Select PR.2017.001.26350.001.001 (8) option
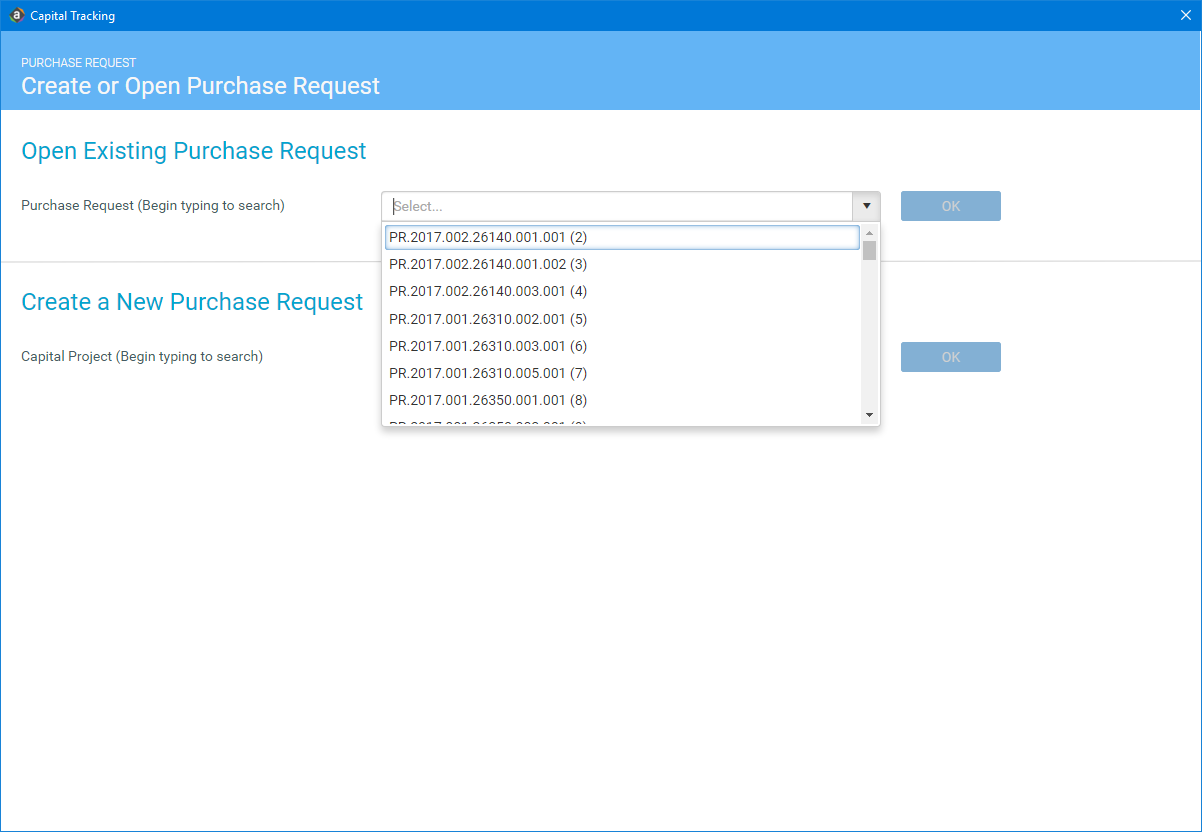 point(488,400)
